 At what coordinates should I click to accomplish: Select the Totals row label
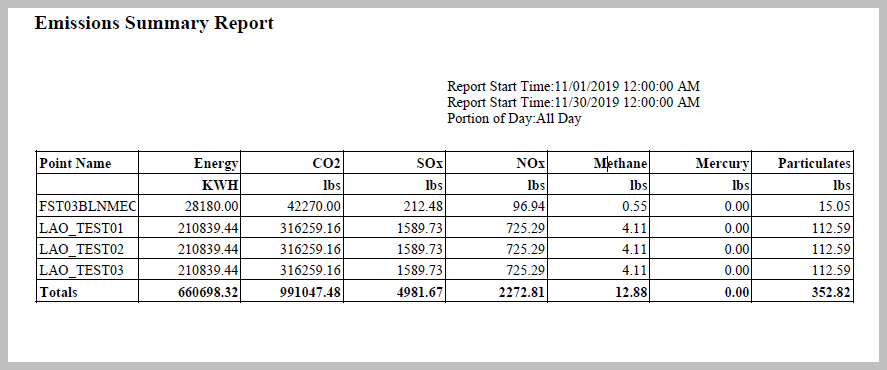point(58,292)
